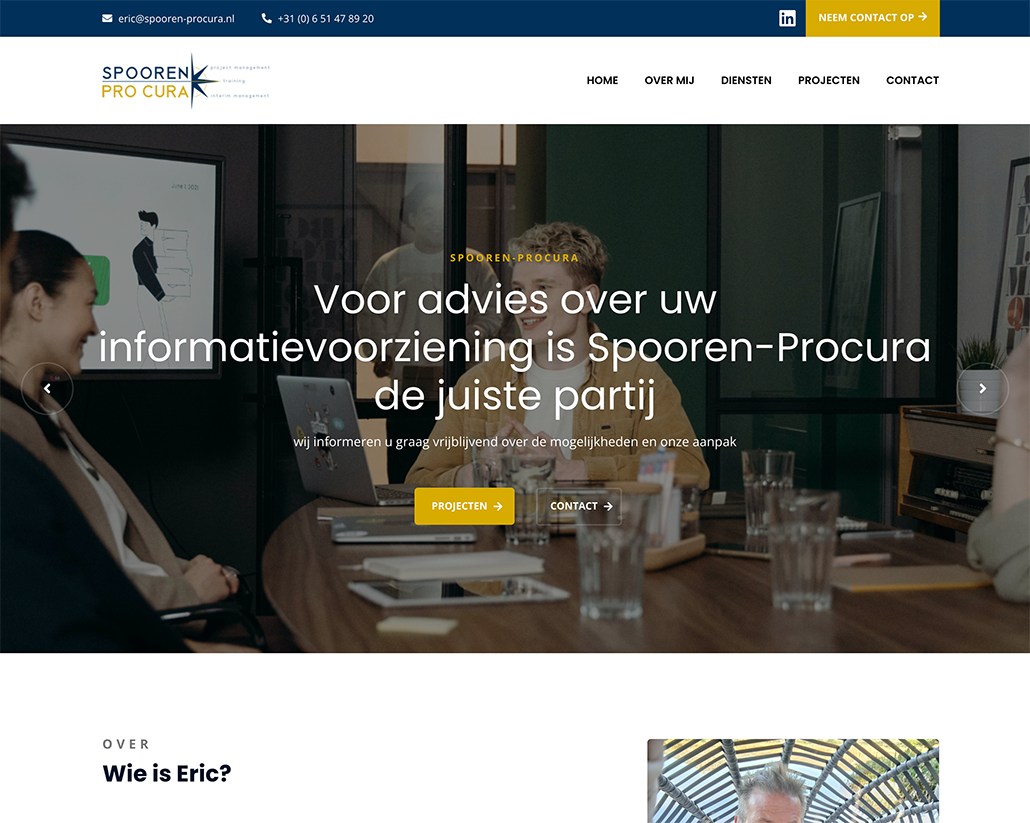Click the +31 phone number link
Image resolution: width=1030 pixels, height=823 pixels.
coord(326,18)
